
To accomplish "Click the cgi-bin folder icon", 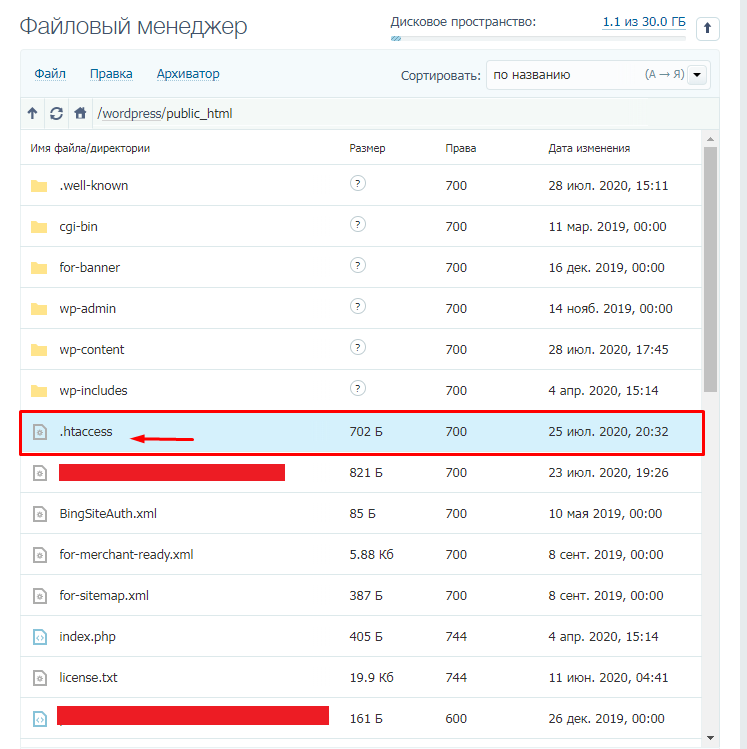I will pyautogui.click(x=39, y=227).
